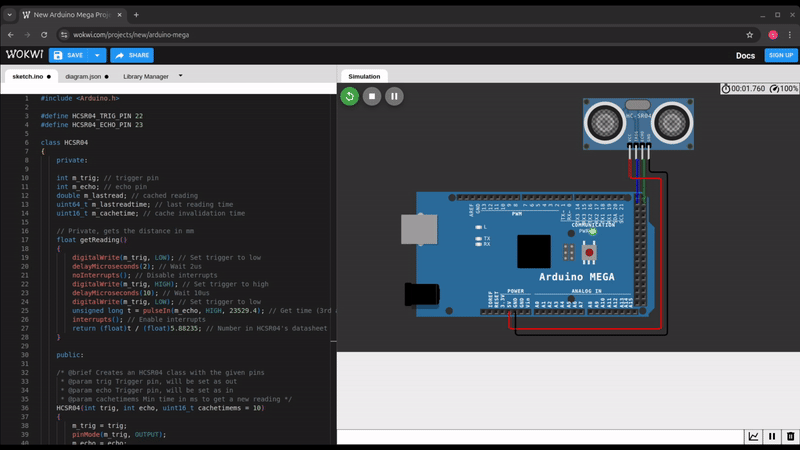This screenshot has width=800, height=450.
Task: Reload the browser page
Action: click(x=44, y=35)
